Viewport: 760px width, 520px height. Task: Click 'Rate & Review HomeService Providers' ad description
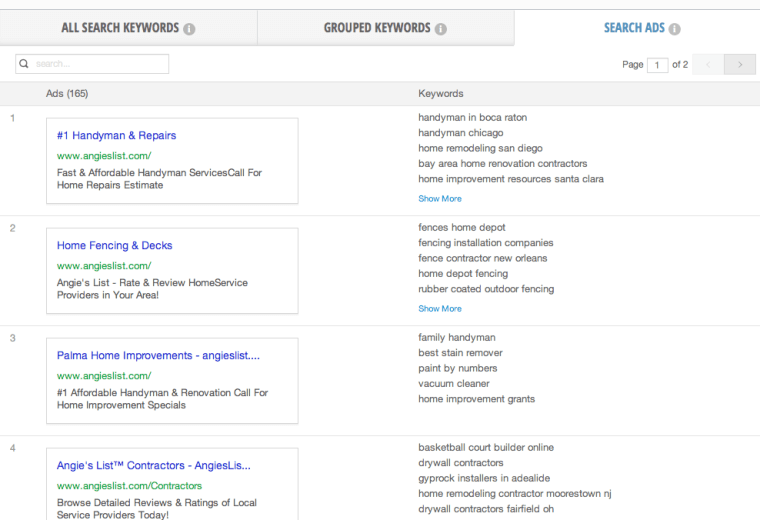click(x=152, y=289)
